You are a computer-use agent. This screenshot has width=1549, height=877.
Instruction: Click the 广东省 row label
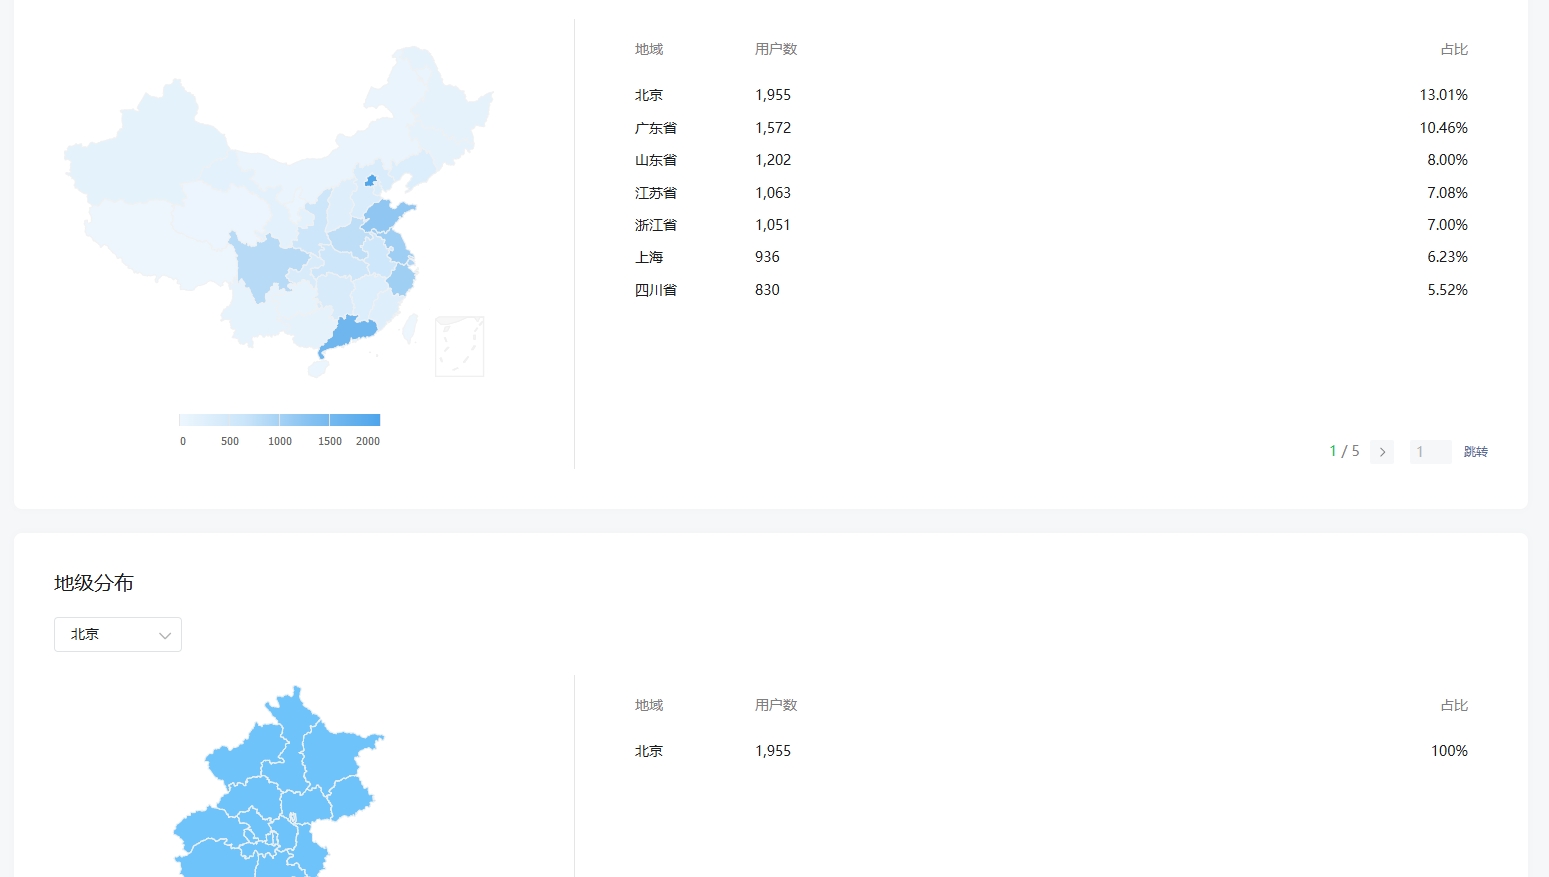pyautogui.click(x=656, y=128)
